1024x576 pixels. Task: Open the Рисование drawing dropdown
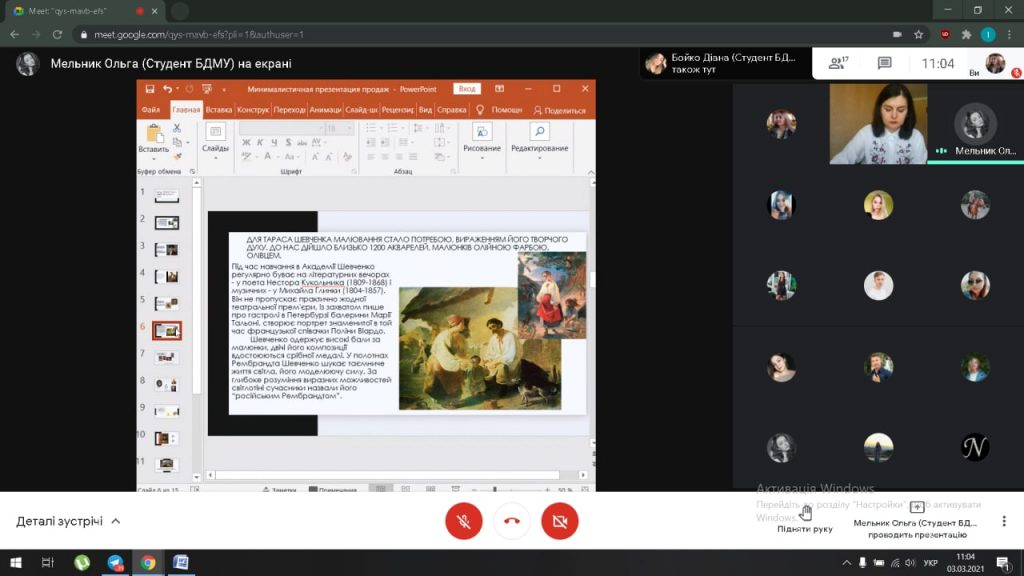482,140
